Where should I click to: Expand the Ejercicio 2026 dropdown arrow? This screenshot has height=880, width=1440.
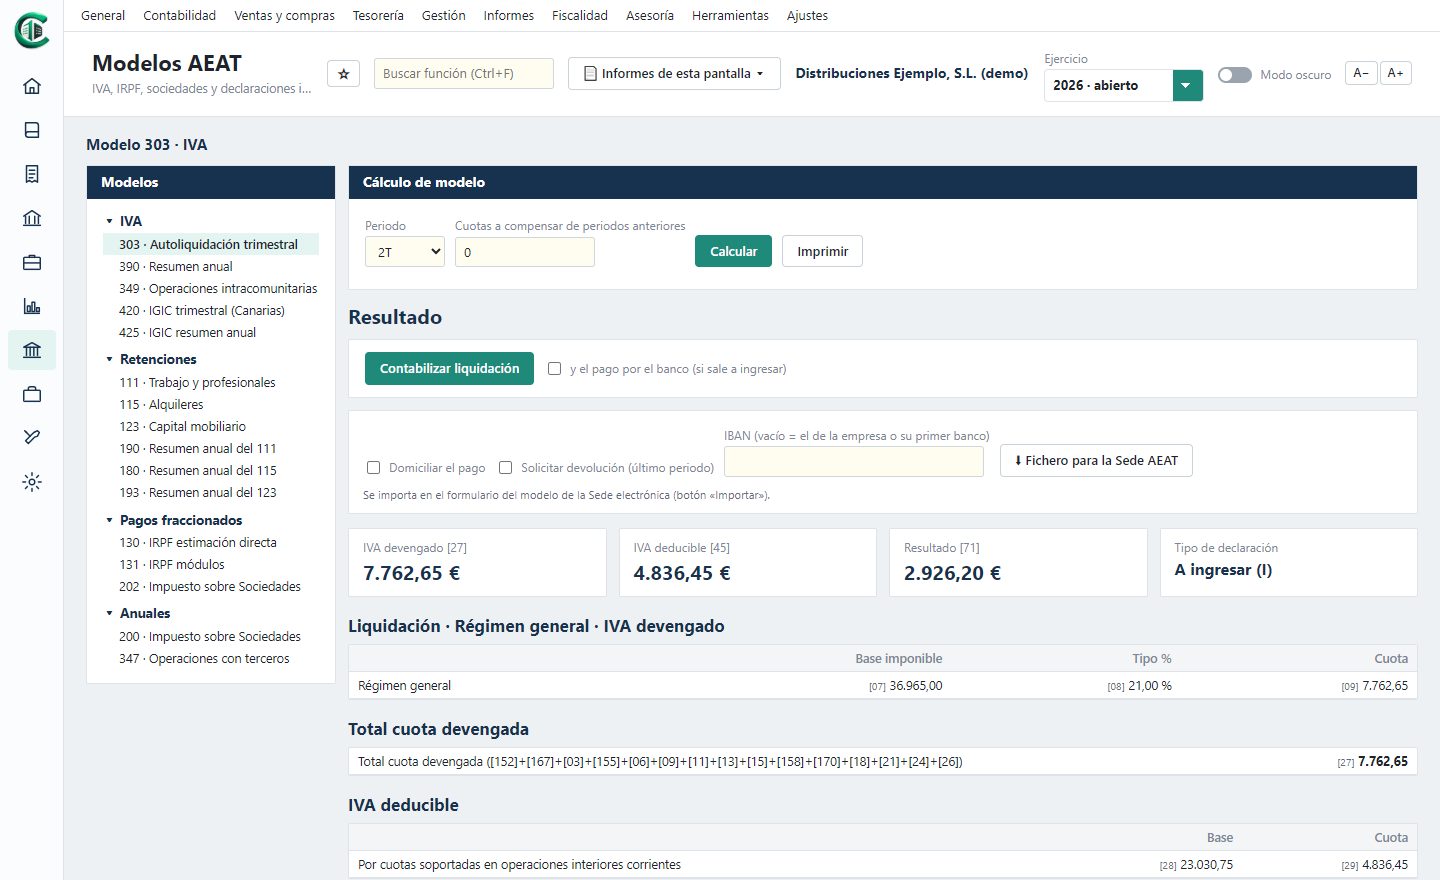coord(1186,86)
